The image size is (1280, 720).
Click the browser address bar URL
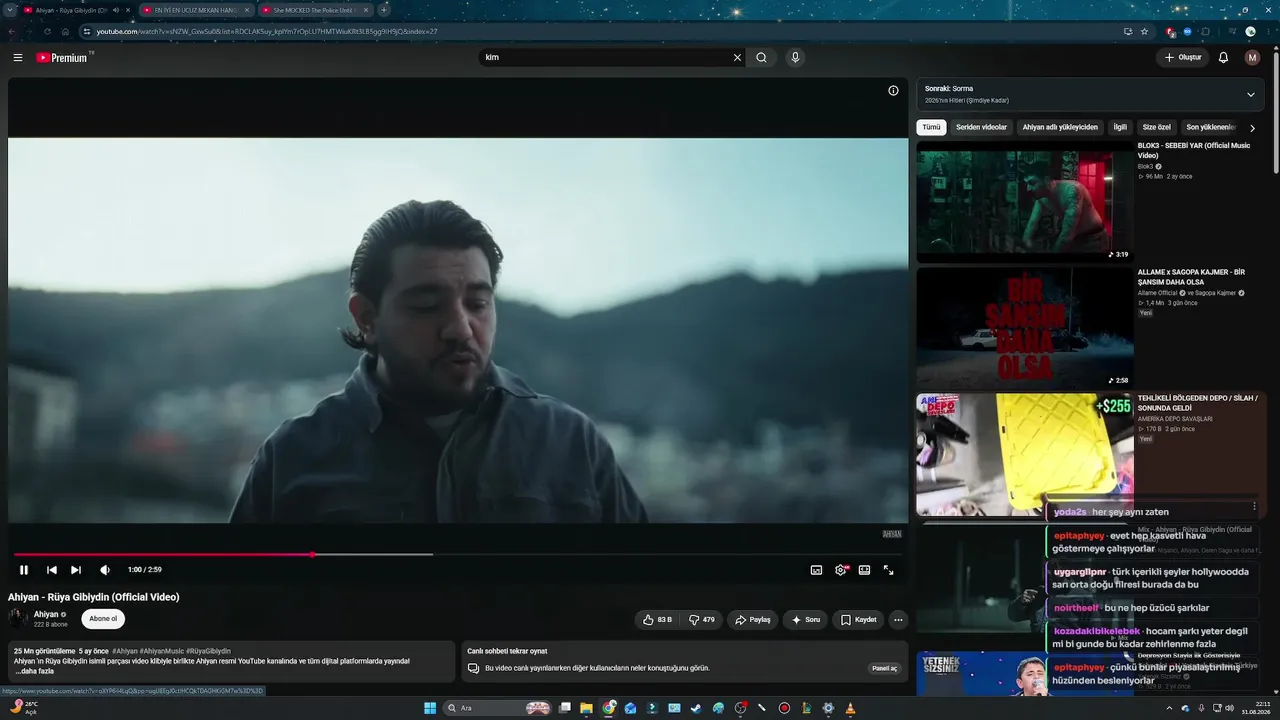[267, 31]
